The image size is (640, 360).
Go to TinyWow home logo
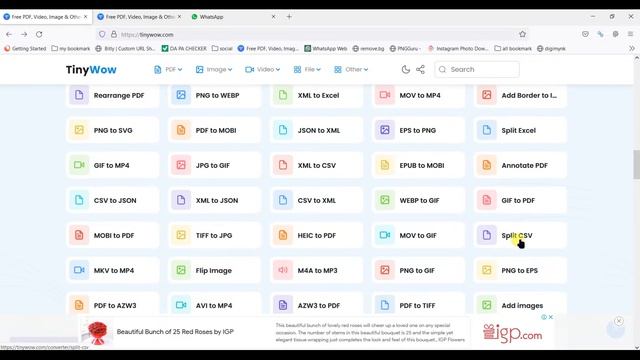pos(91,69)
